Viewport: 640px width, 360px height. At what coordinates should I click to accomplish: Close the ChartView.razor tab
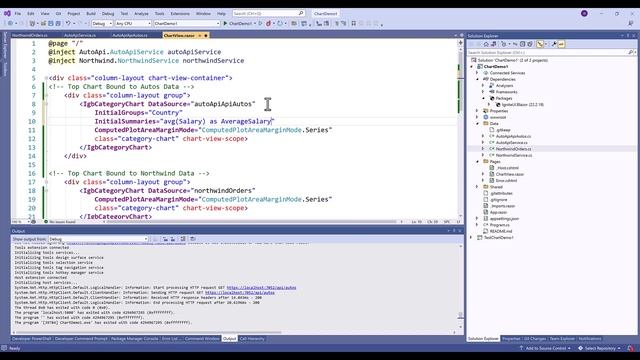(x=206, y=36)
